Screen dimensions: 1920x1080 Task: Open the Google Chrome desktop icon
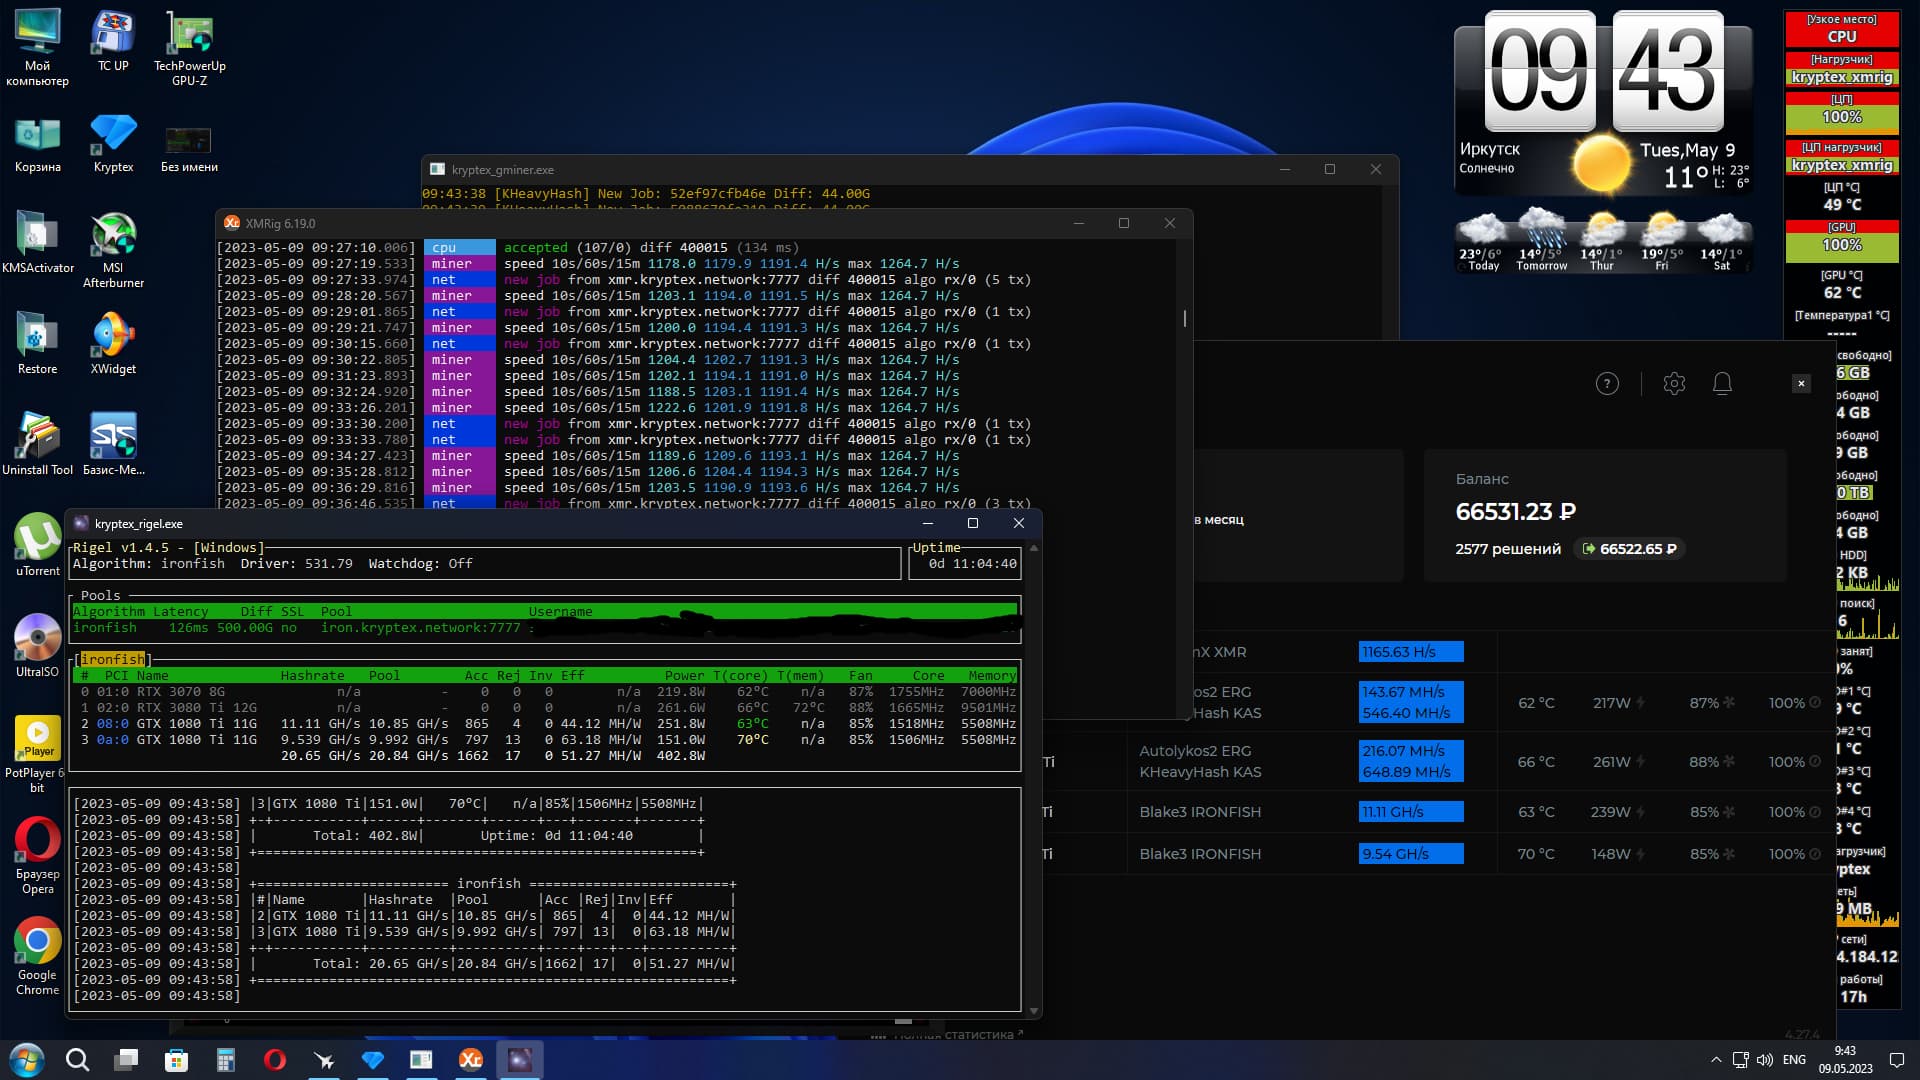pos(37,957)
